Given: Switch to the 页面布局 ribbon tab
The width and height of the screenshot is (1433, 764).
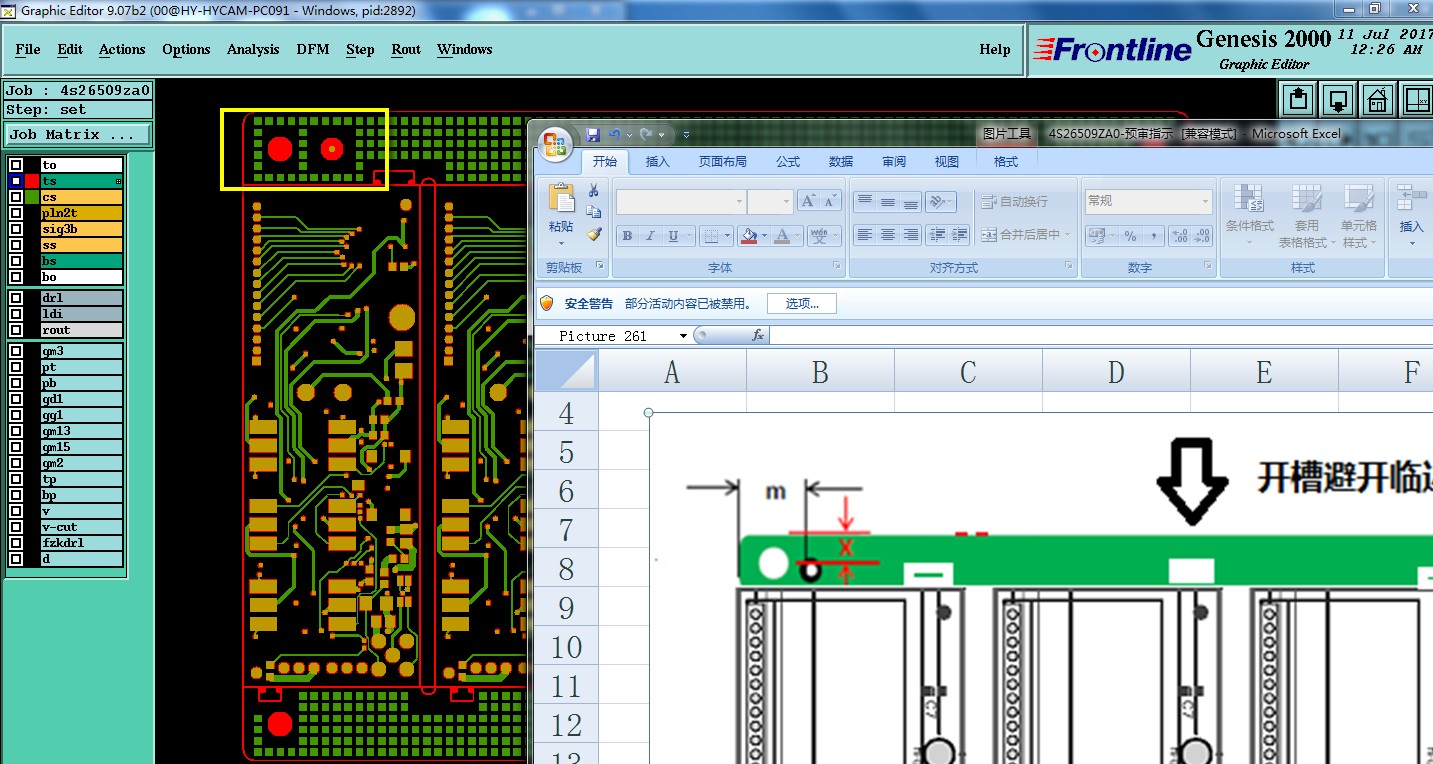Looking at the screenshot, I should coord(722,161).
